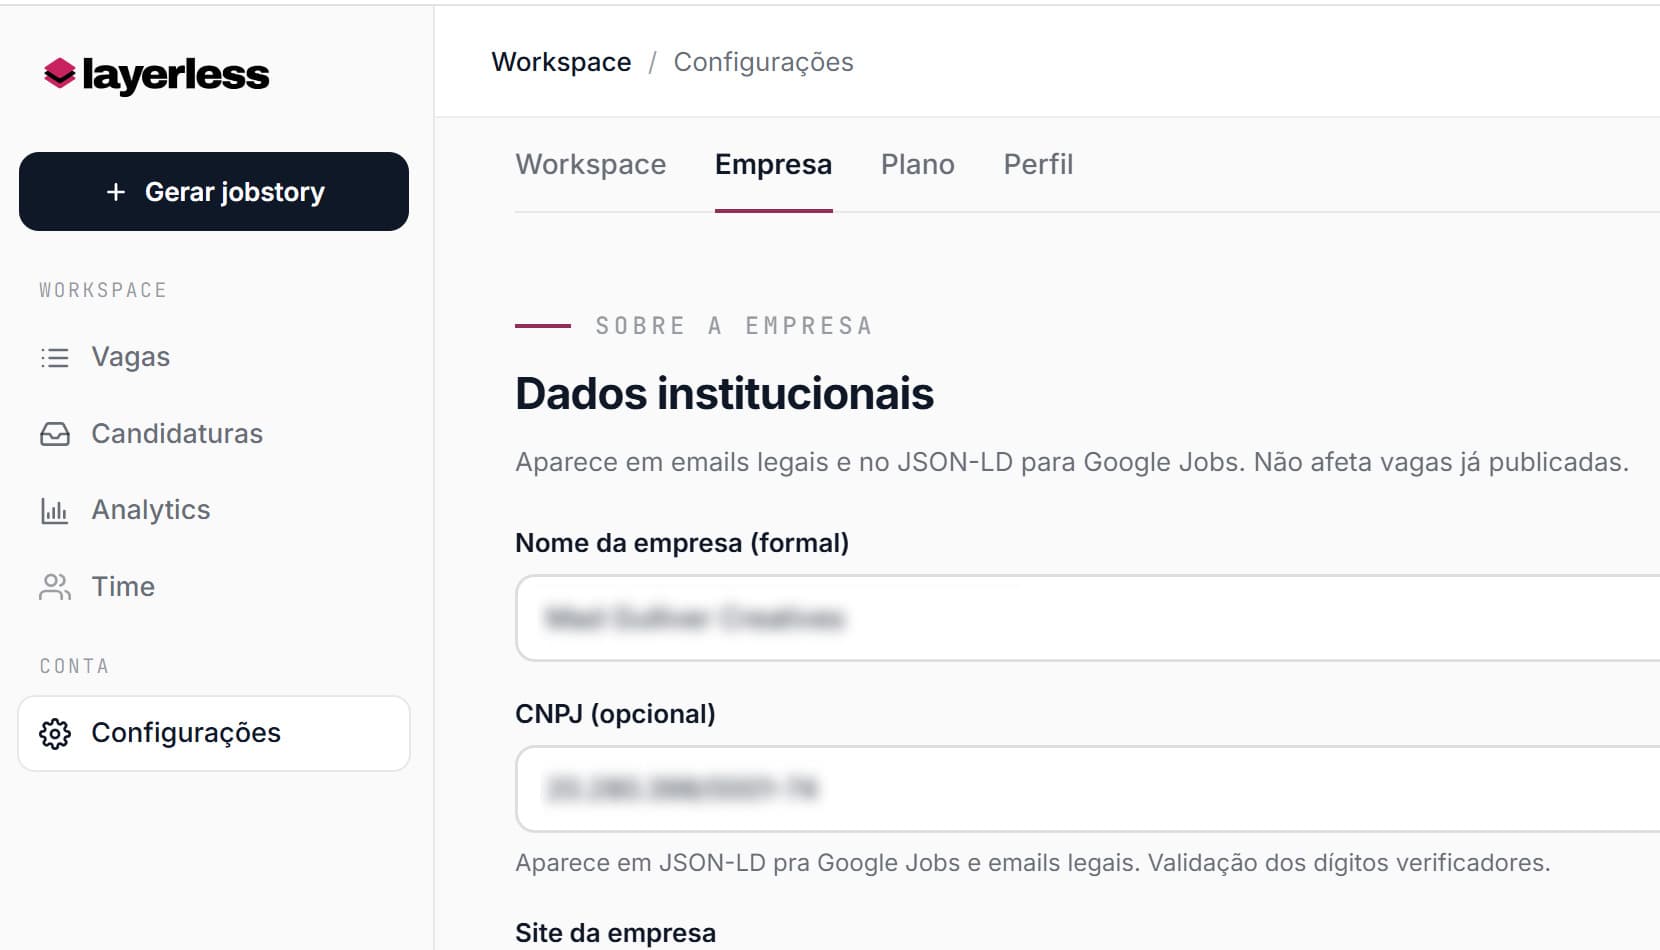Focus the Nome da empresa input field

pos(1088,618)
